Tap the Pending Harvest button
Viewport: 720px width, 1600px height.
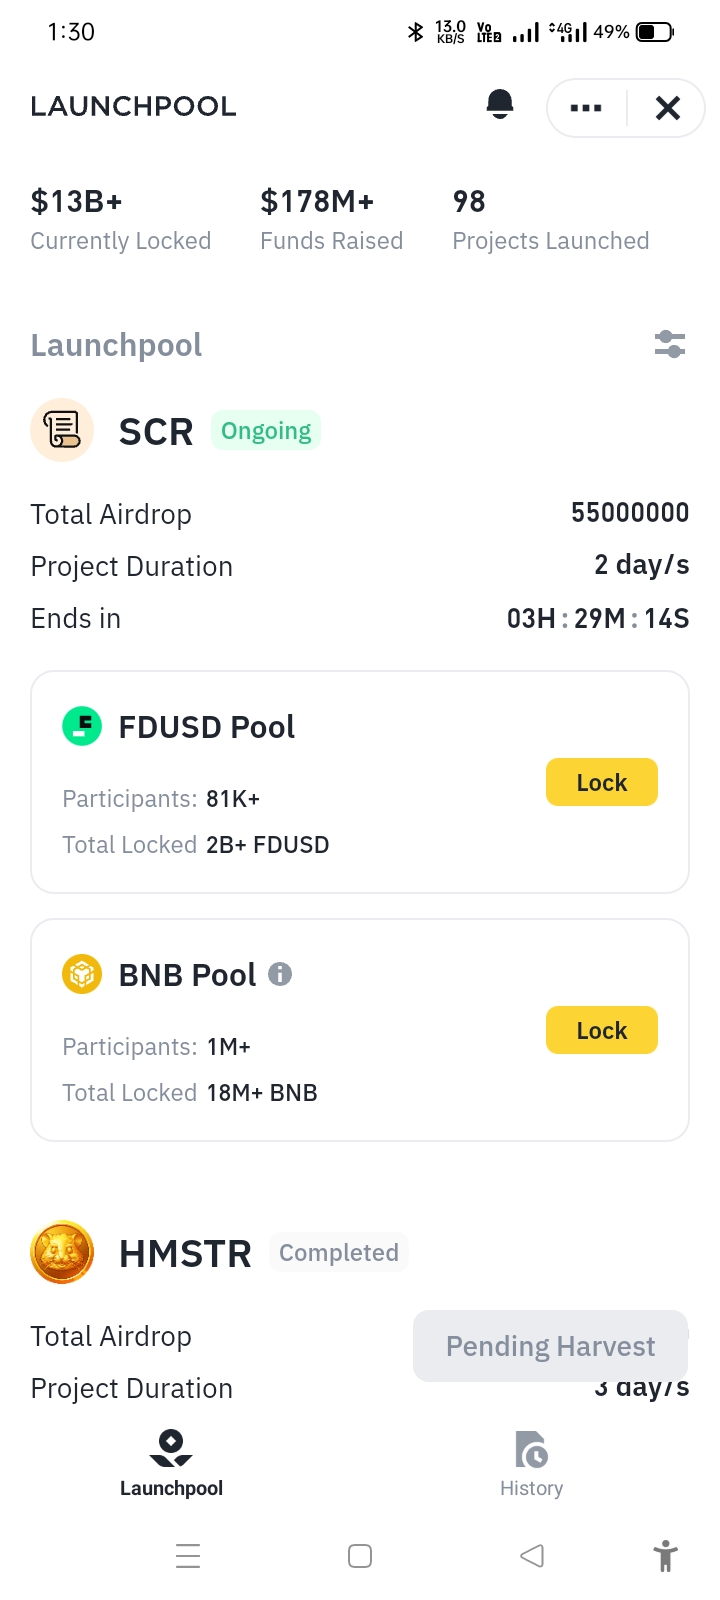pyautogui.click(x=550, y=1346)
